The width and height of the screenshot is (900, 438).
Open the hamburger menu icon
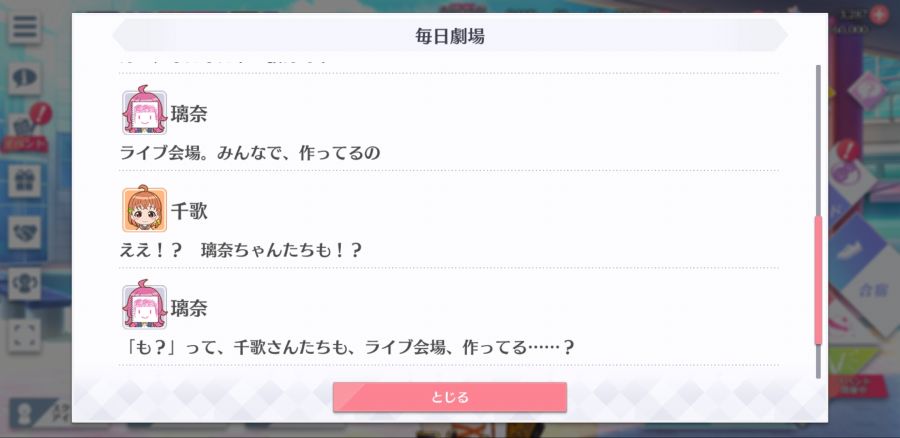(x=24, y=28)
